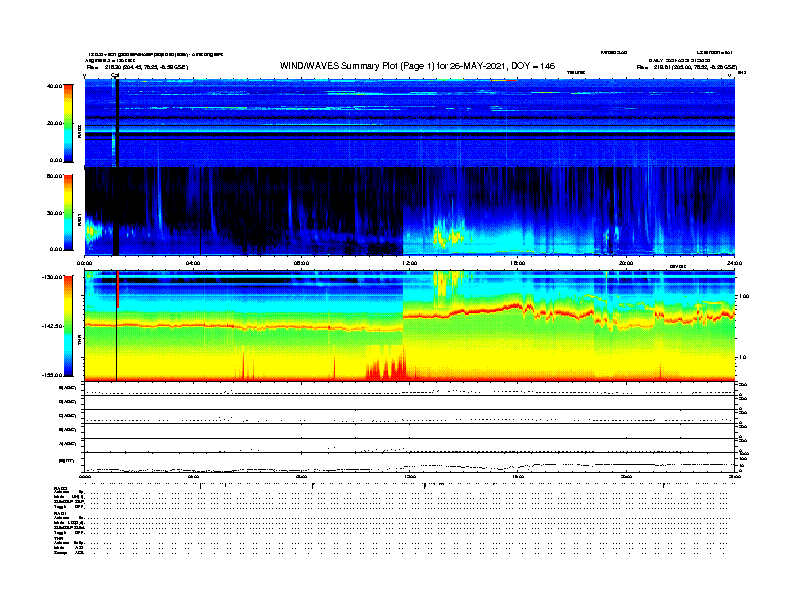Select the 30.00 tick label on RAD1 scale

pyautogui.click(x=55, y=213)
